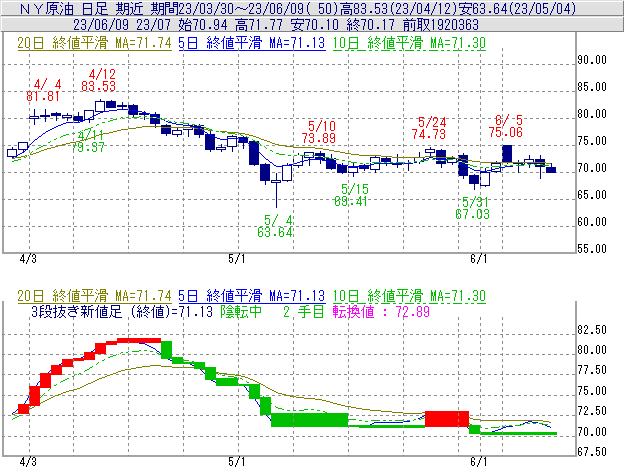Click the lower chart 5日 終値平滑 MA=71.13 legend
This screenshot has height=475, width=624.
[252, 296]
